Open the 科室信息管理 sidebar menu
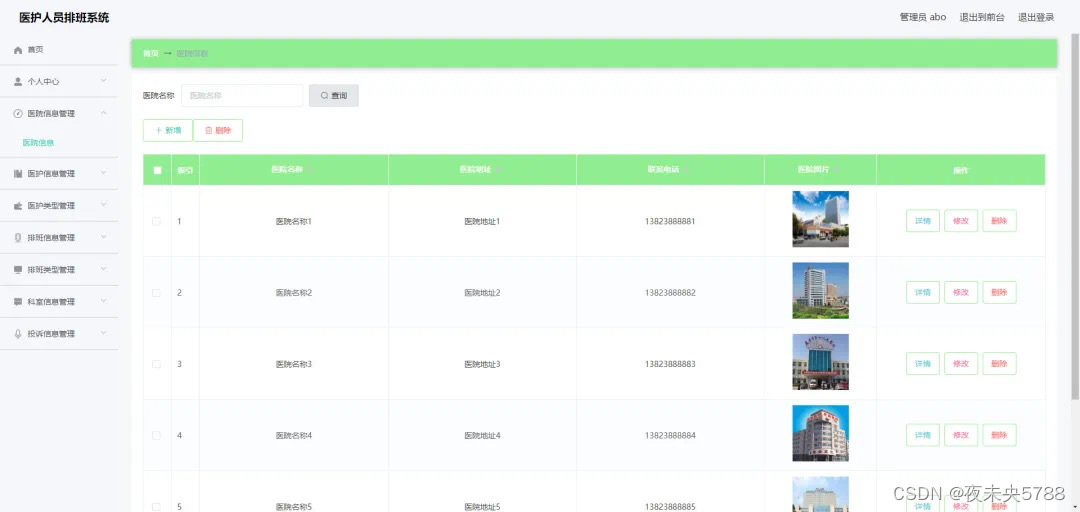 59,302
